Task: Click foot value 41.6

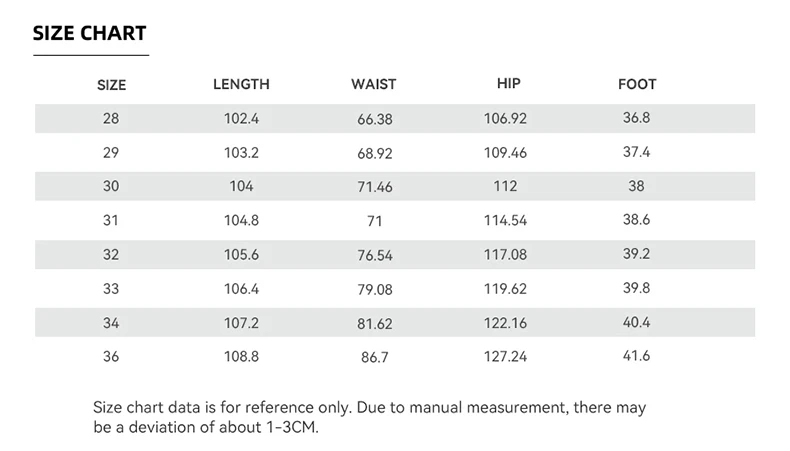Action: [x=636, y=356]
